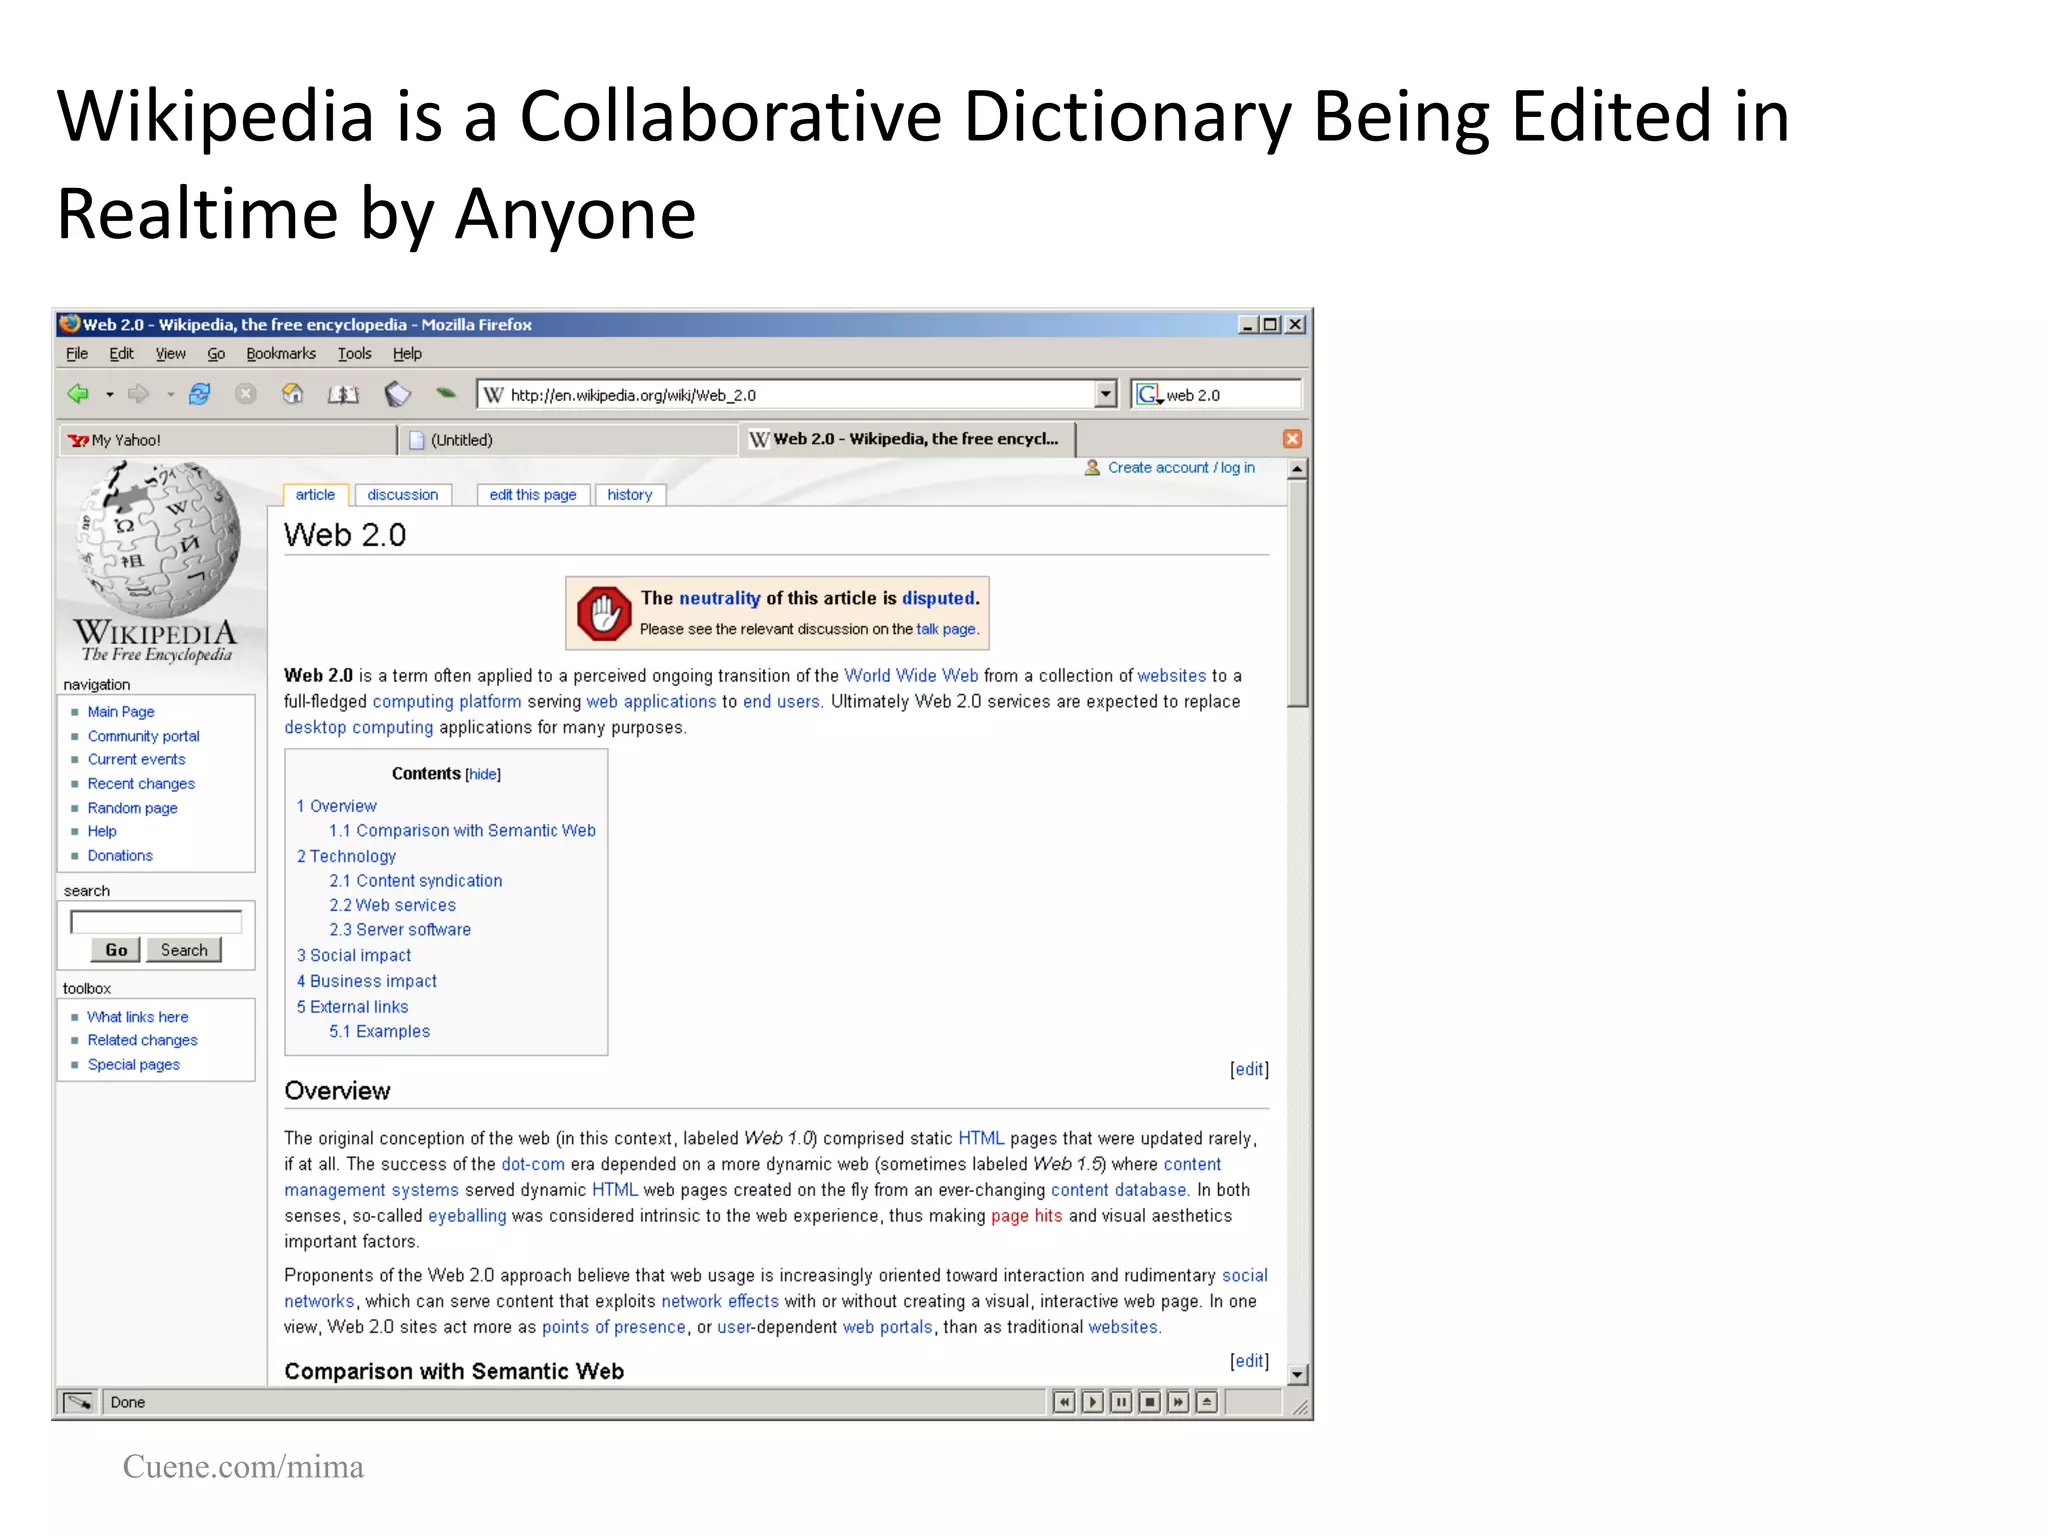Image resolution: width=2048 pixels, height=1536 pixels.
Task: Expand the URL bar history dropdown
Action: 1105,394
